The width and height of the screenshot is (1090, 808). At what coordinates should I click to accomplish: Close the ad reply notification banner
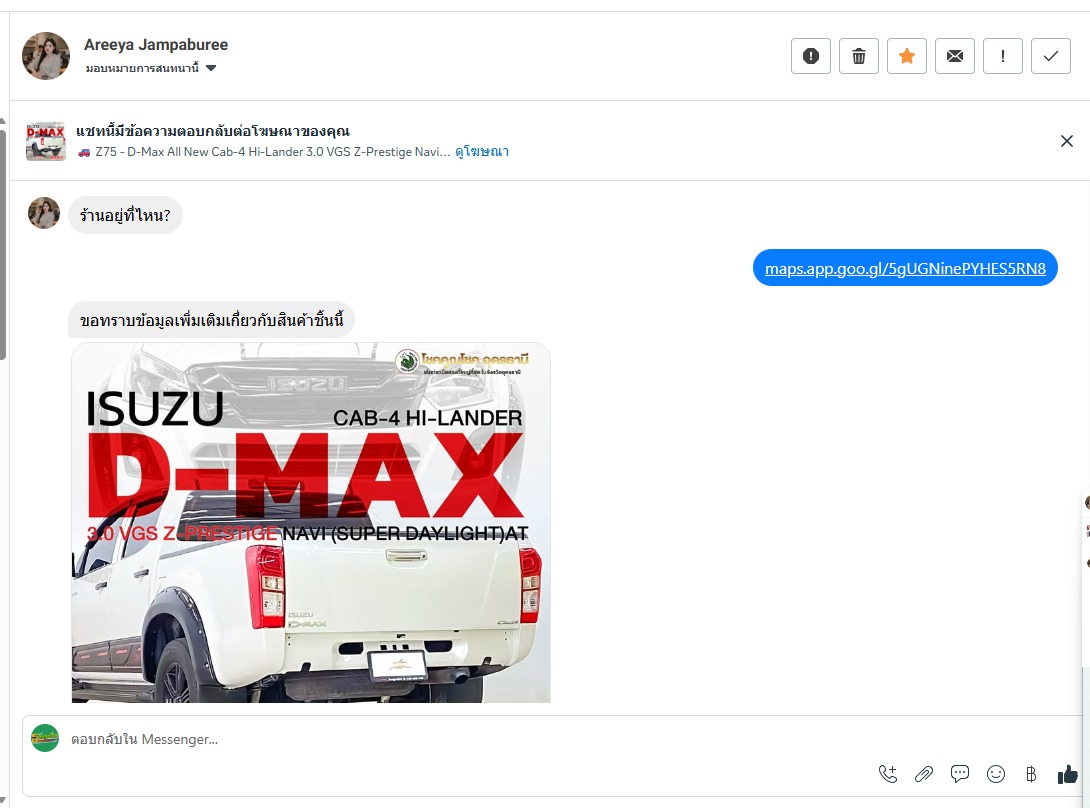click(1066, 141)
